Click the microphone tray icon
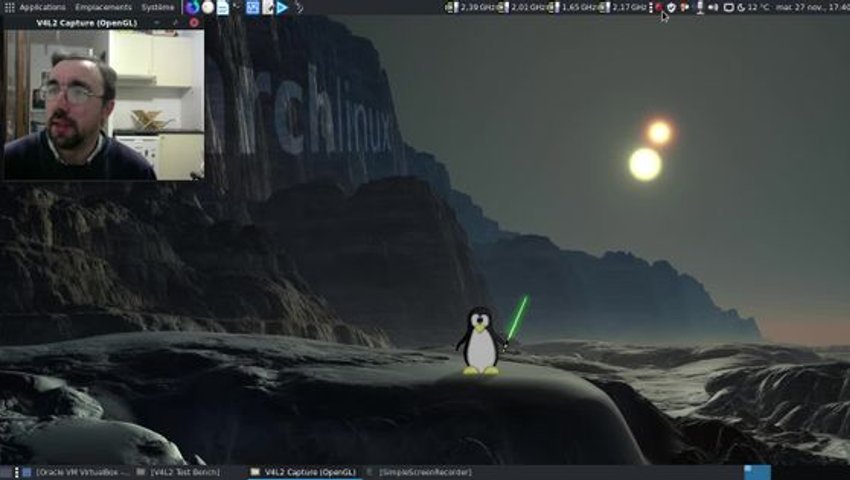The width and height of the screenshot is (850, 480). [700, 7]
